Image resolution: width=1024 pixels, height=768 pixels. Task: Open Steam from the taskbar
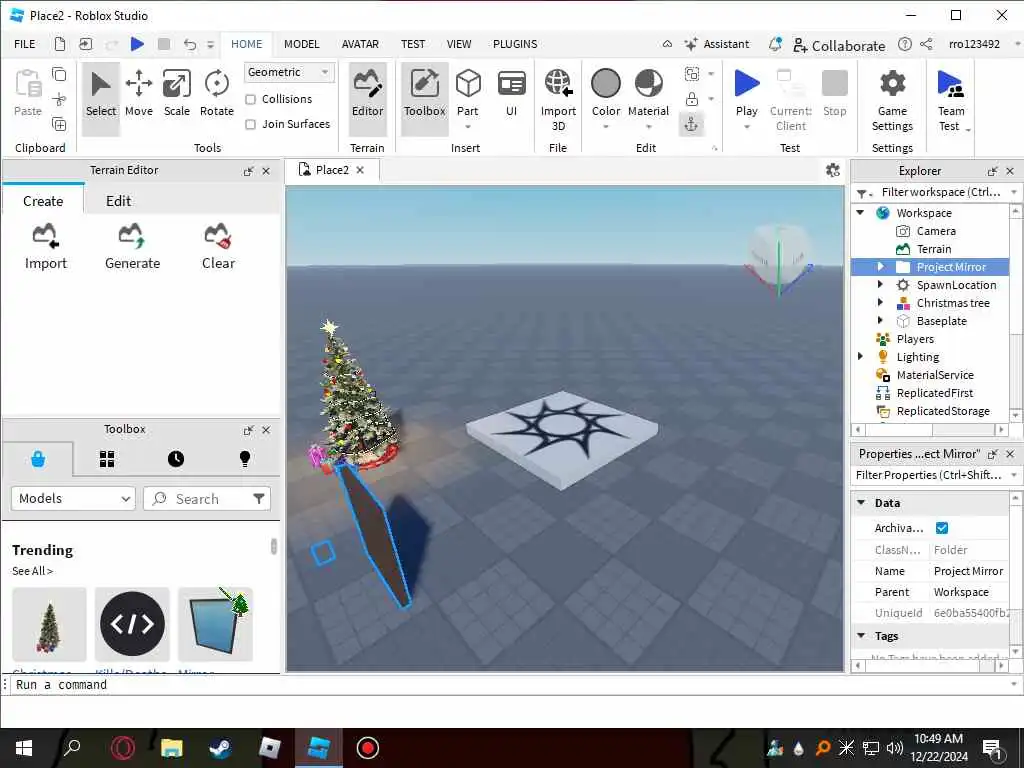(x=220, y=748)
